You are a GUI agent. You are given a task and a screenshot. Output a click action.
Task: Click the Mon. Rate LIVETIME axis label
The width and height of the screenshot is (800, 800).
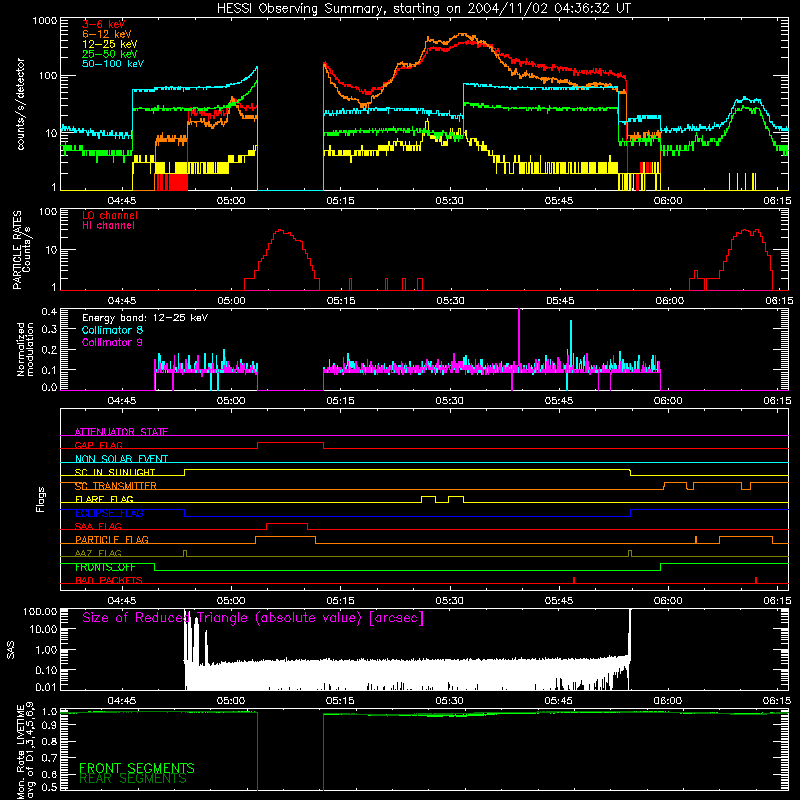point(25,751)
